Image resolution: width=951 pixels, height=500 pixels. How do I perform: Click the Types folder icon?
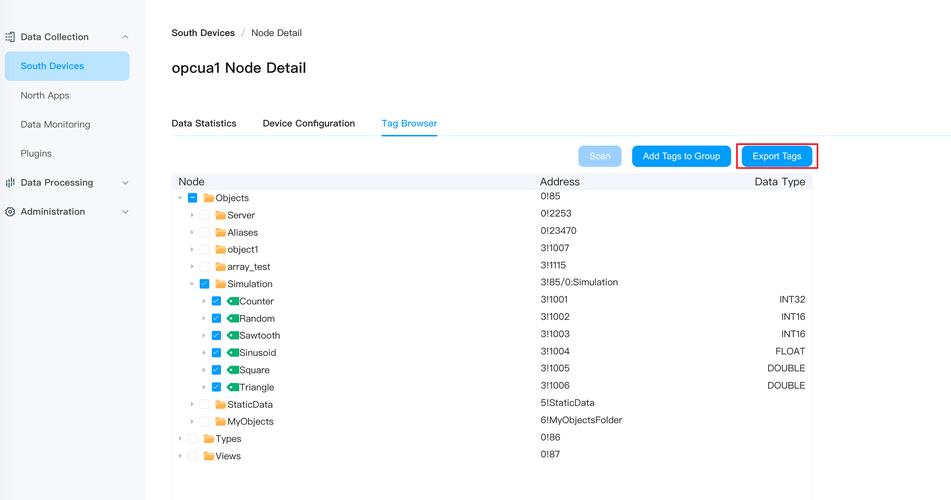click(x=208, y=439)
